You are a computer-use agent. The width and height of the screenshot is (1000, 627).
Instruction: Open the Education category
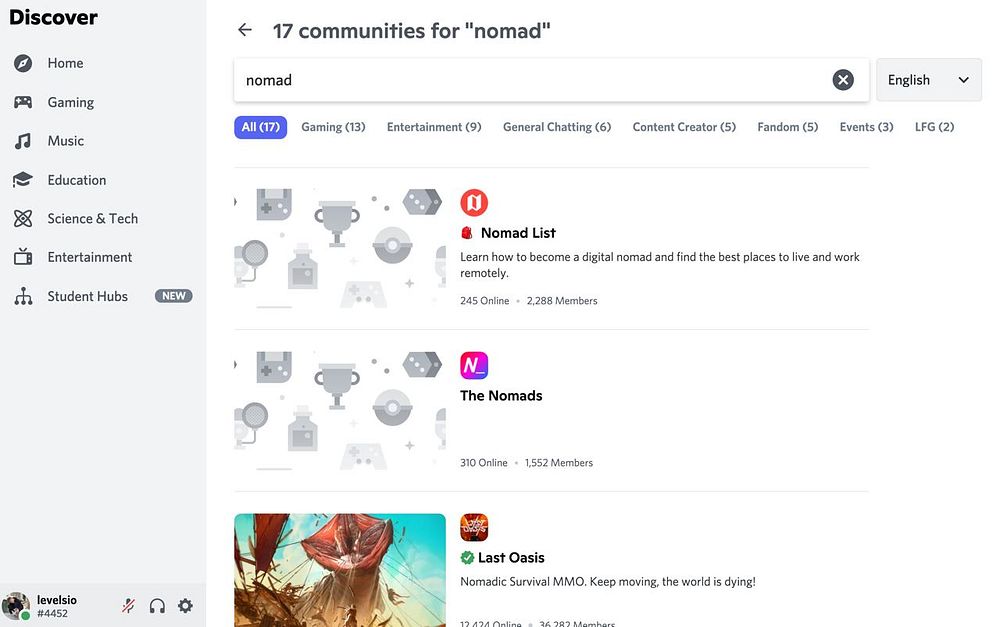pyautogui.click(x=76, y=180)
